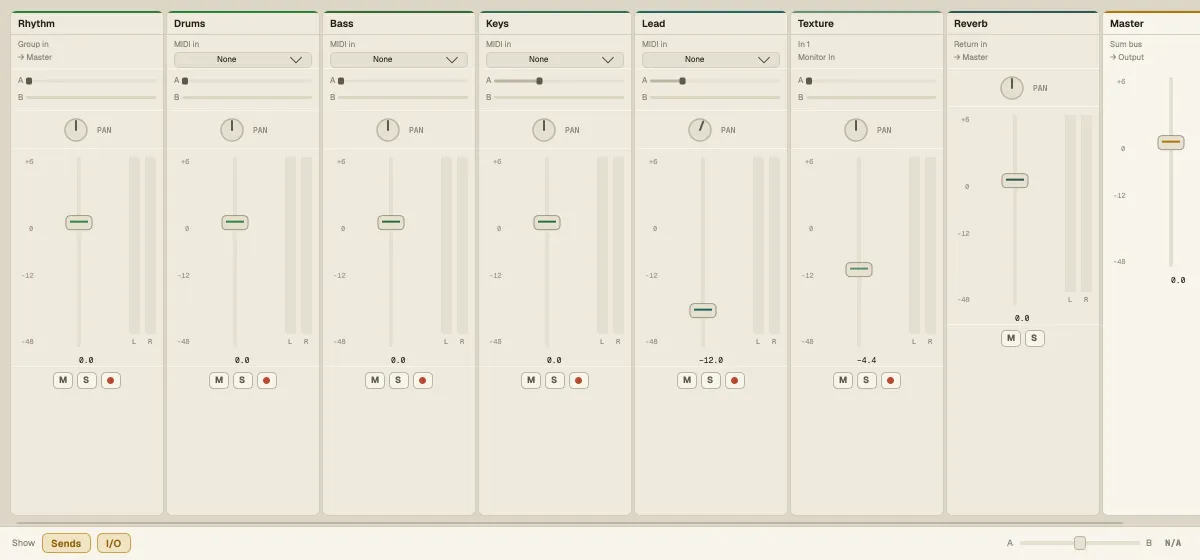Mute the Bass channel
Screen dimensions: 1200x560
coord(375,380)
